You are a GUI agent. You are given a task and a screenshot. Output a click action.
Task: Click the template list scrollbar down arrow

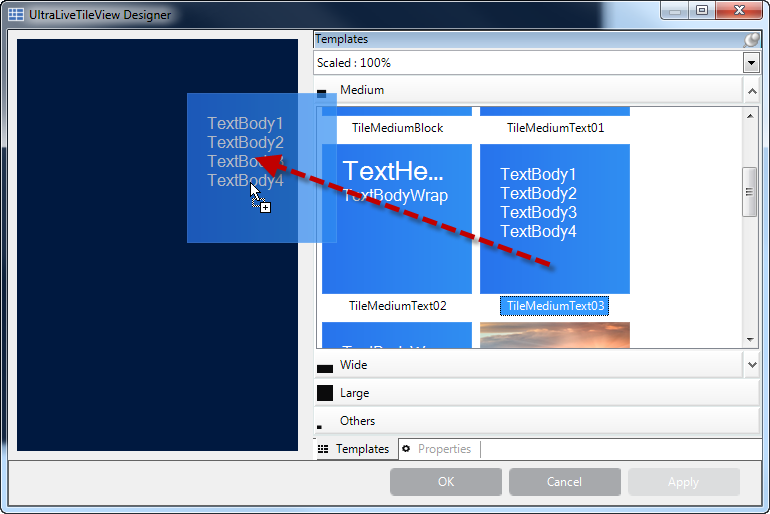tap(750, 341)
